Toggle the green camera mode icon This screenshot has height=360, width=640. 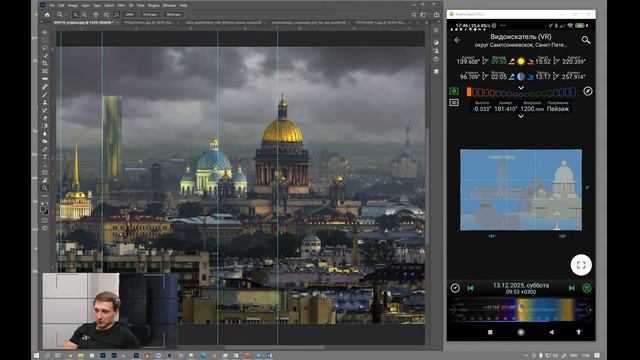[454, 91]
